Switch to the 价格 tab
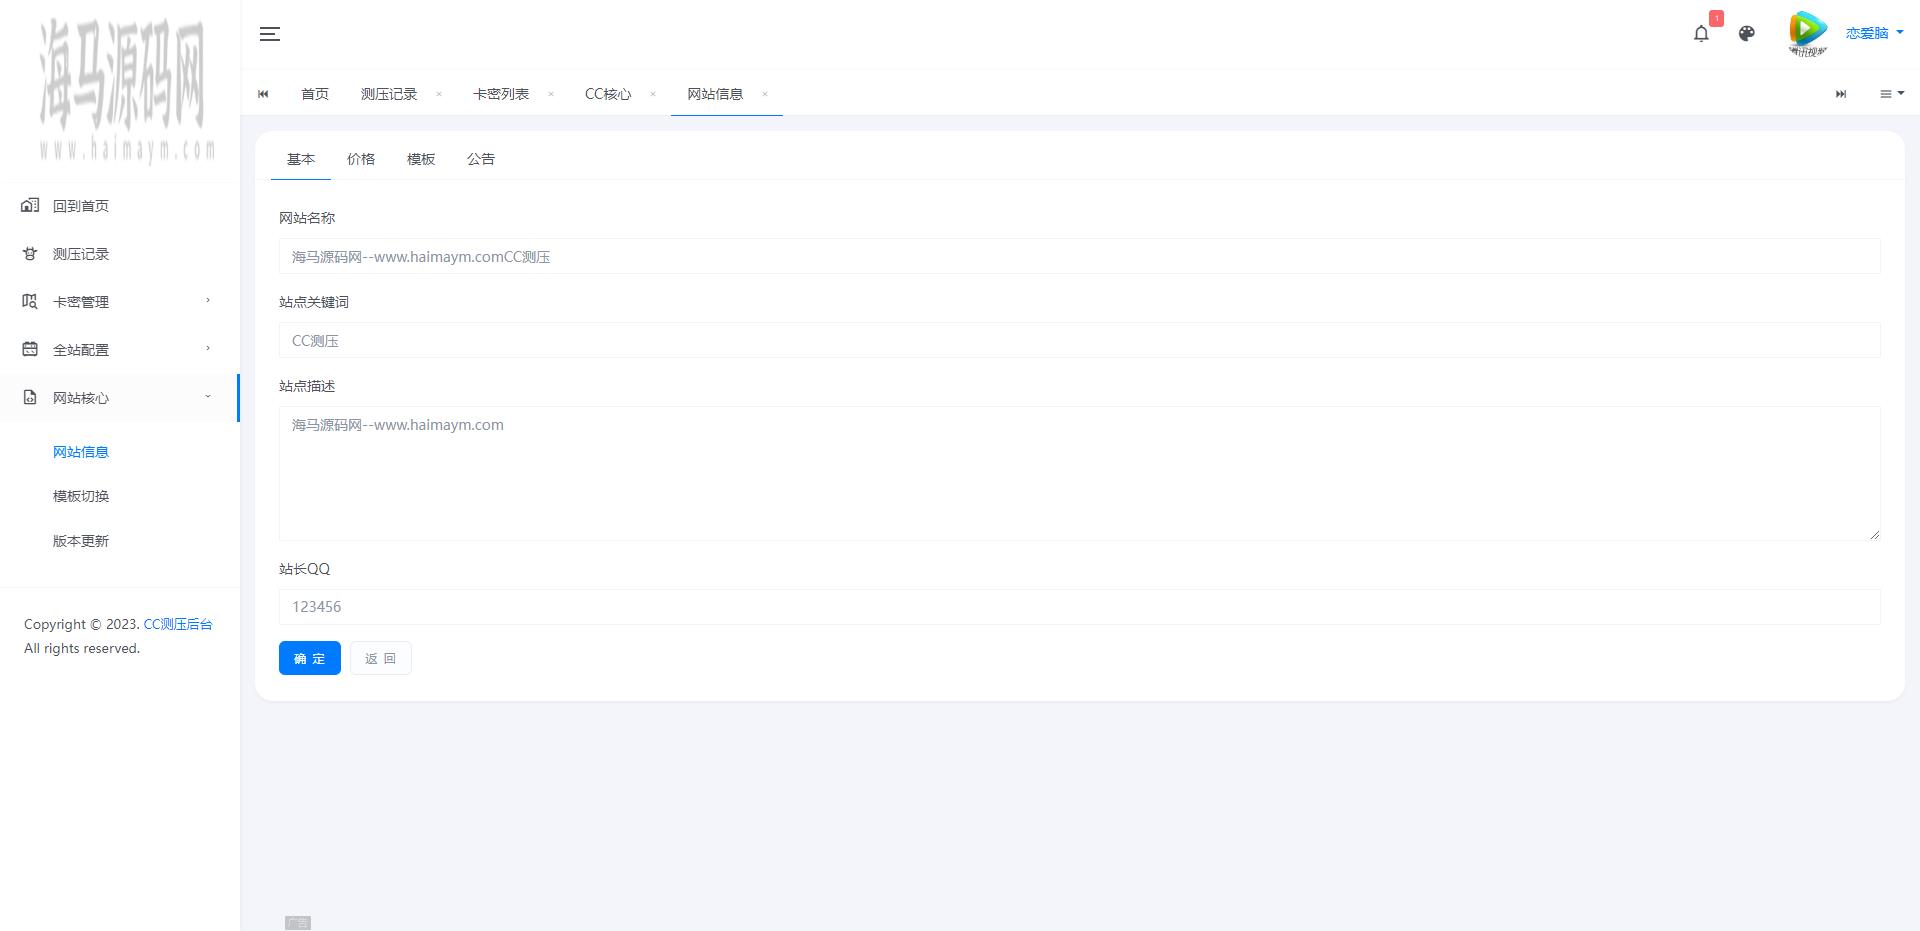 (361, 159)
